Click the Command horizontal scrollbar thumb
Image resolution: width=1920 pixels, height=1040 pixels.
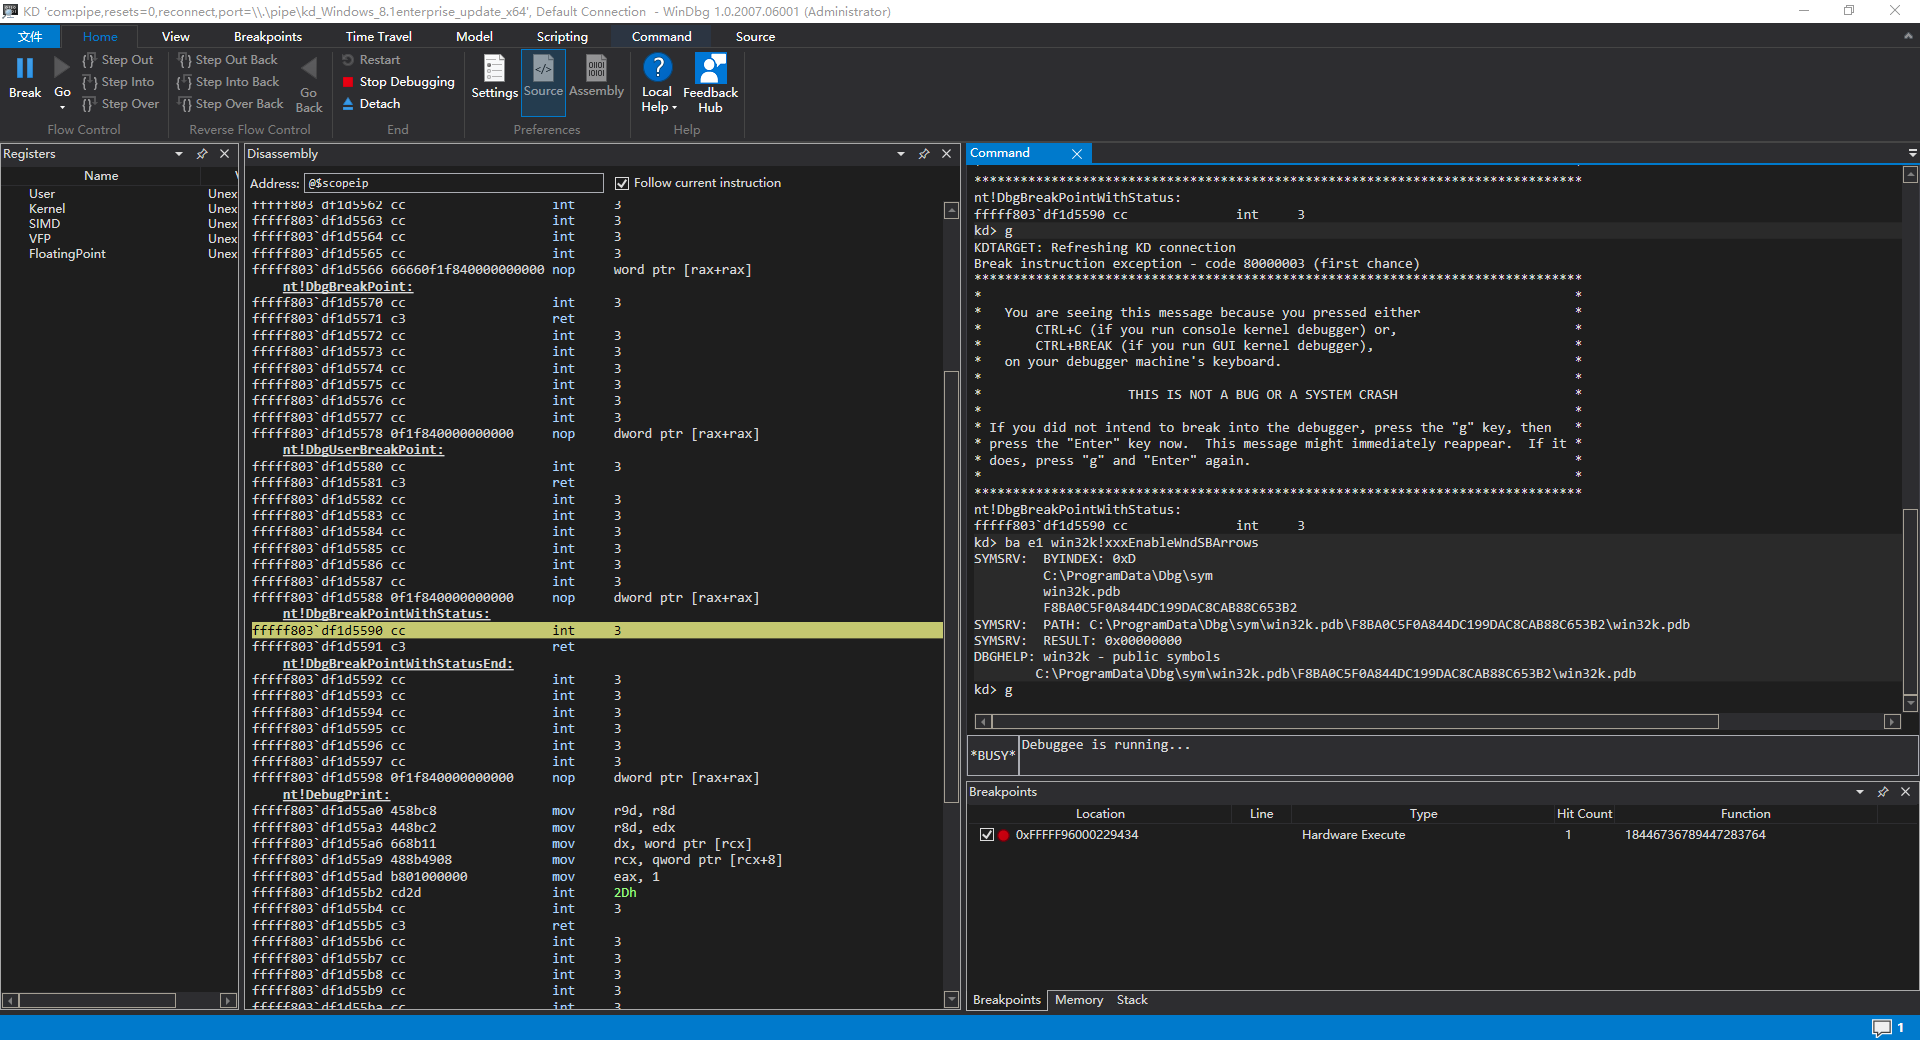(x=1355, y=722)
